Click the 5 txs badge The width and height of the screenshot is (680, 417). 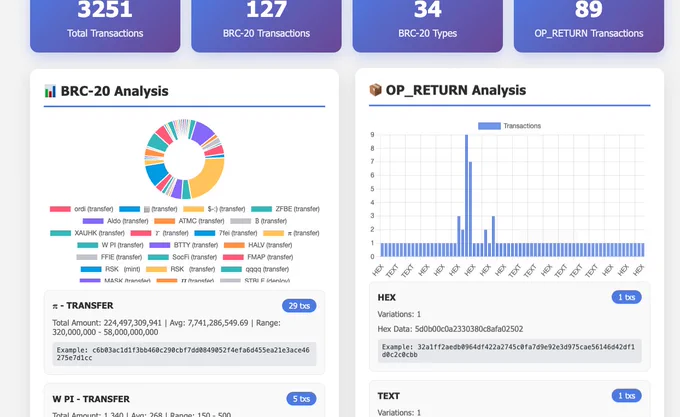[x=301, y=399]
